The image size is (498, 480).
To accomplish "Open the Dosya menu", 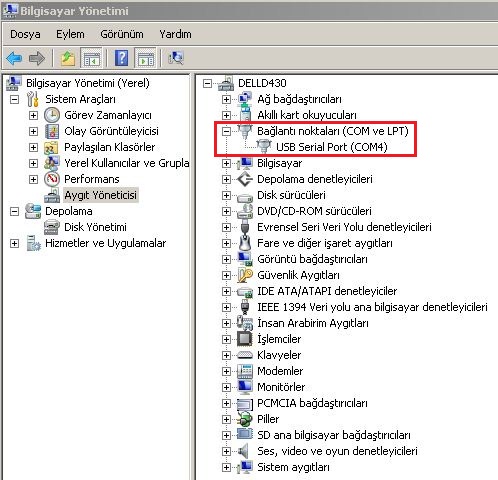I will coord(25,34).
